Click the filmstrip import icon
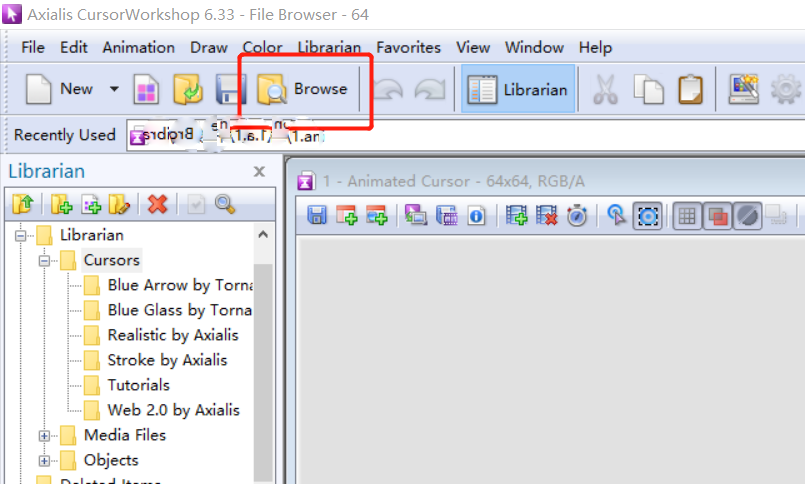The height and width of the screenshot is (484, 805). pyautogui.click(x=446, y=215)
